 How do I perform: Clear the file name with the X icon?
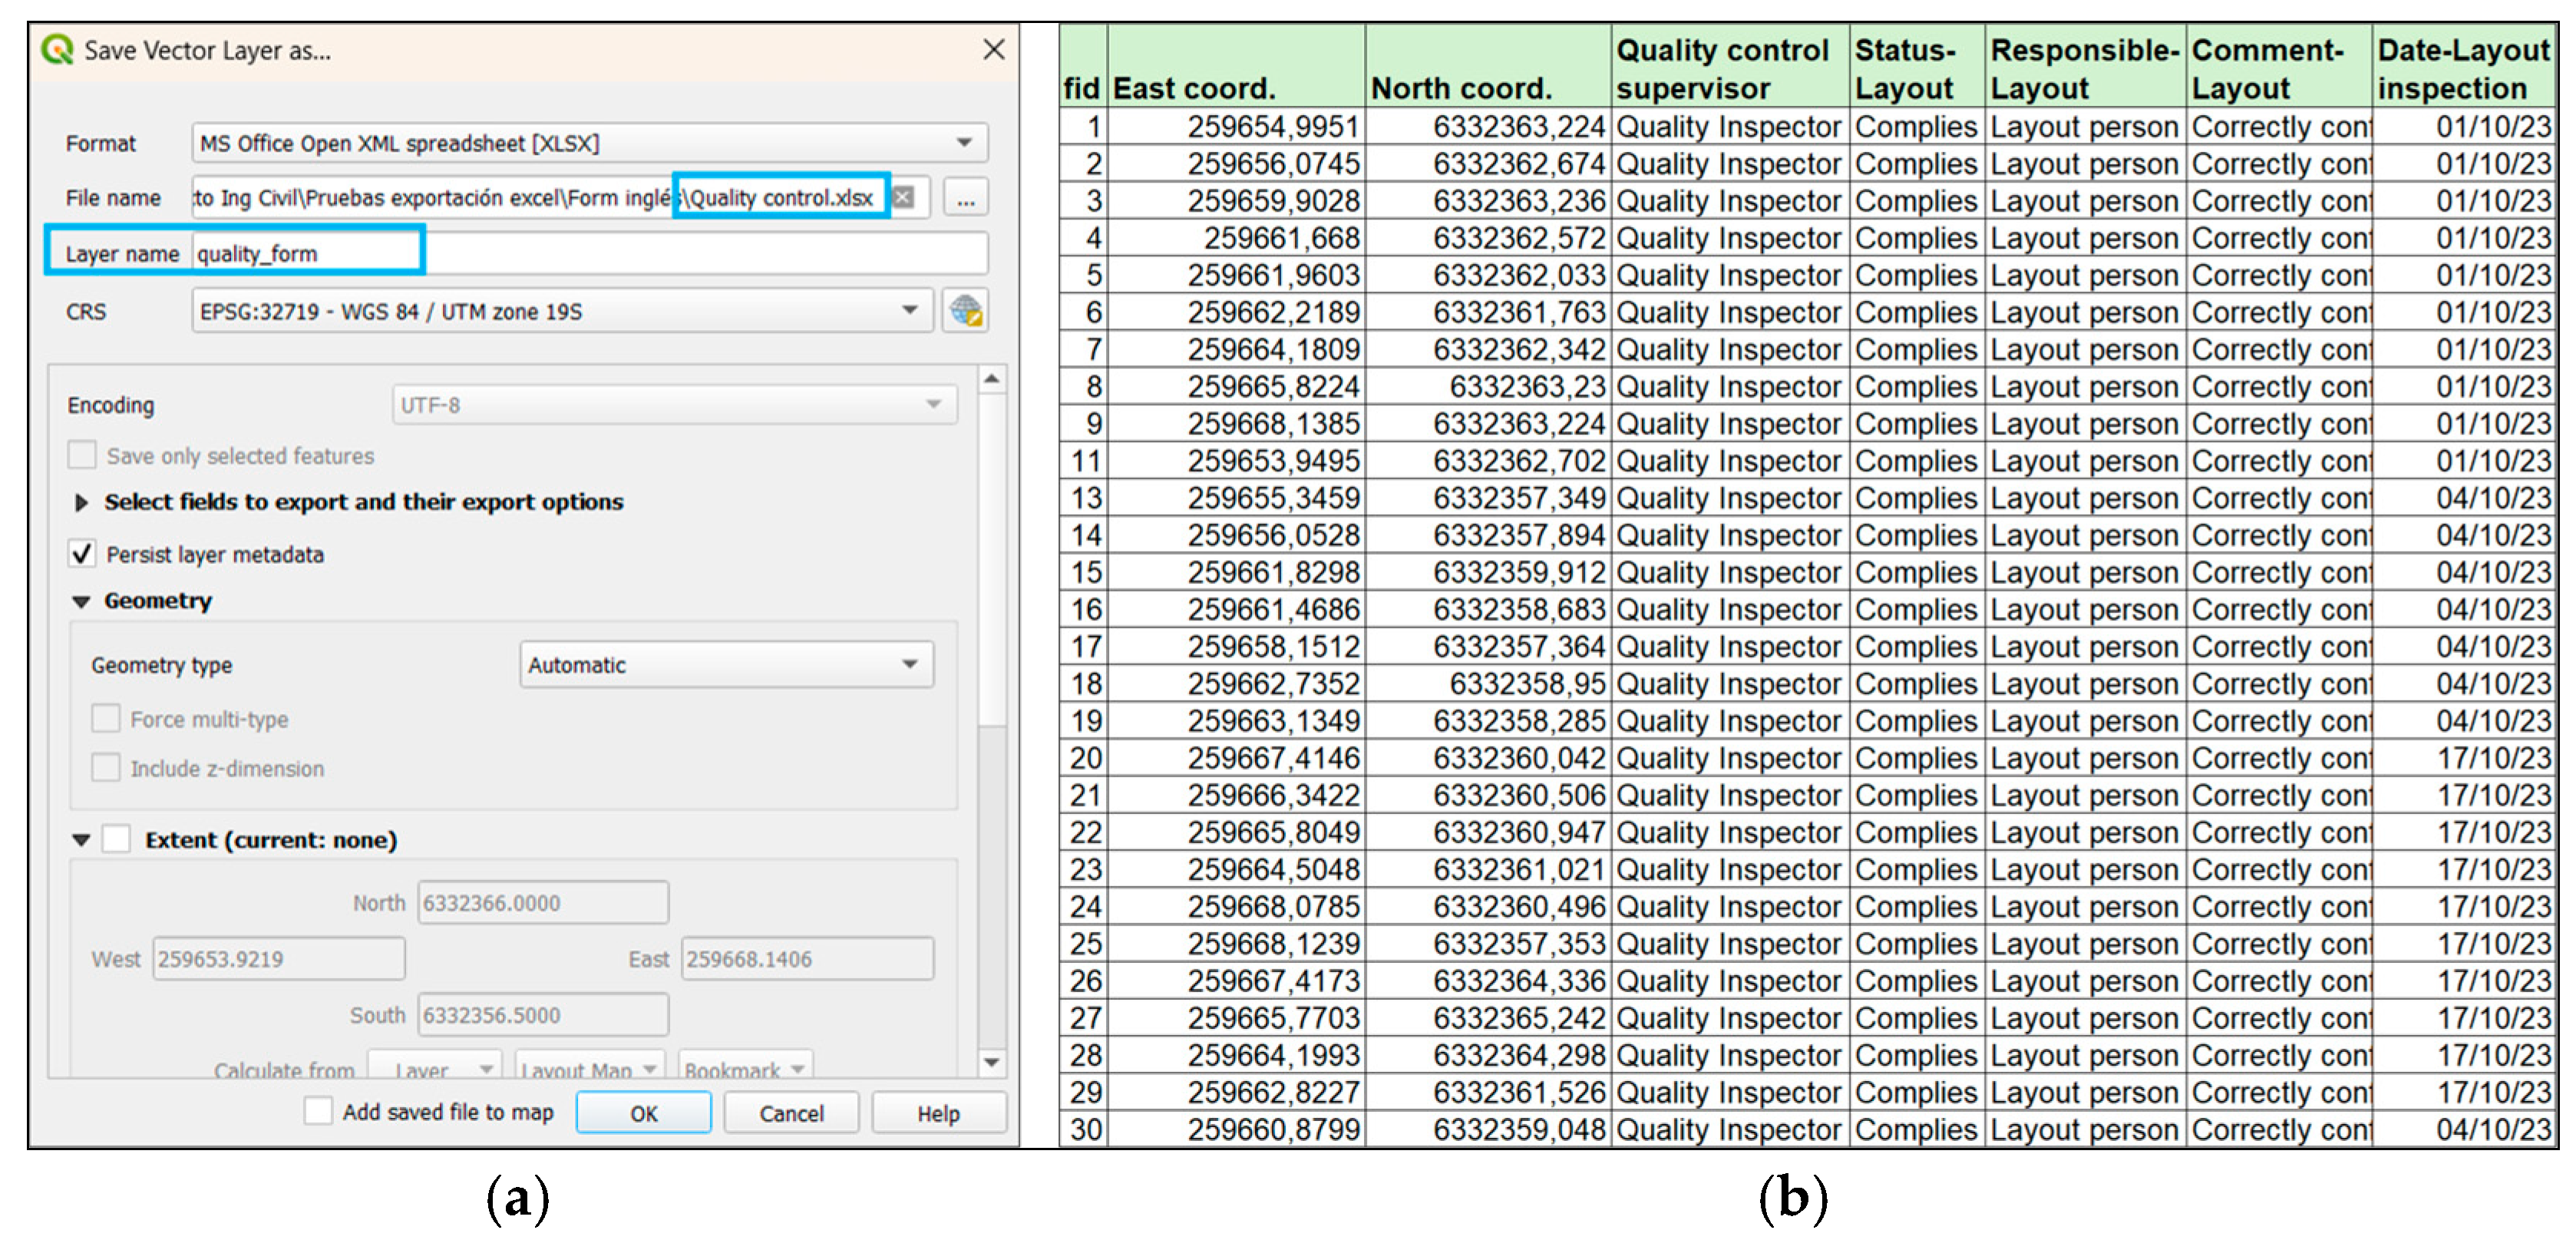pyautogui.click(x=903, y=197)
